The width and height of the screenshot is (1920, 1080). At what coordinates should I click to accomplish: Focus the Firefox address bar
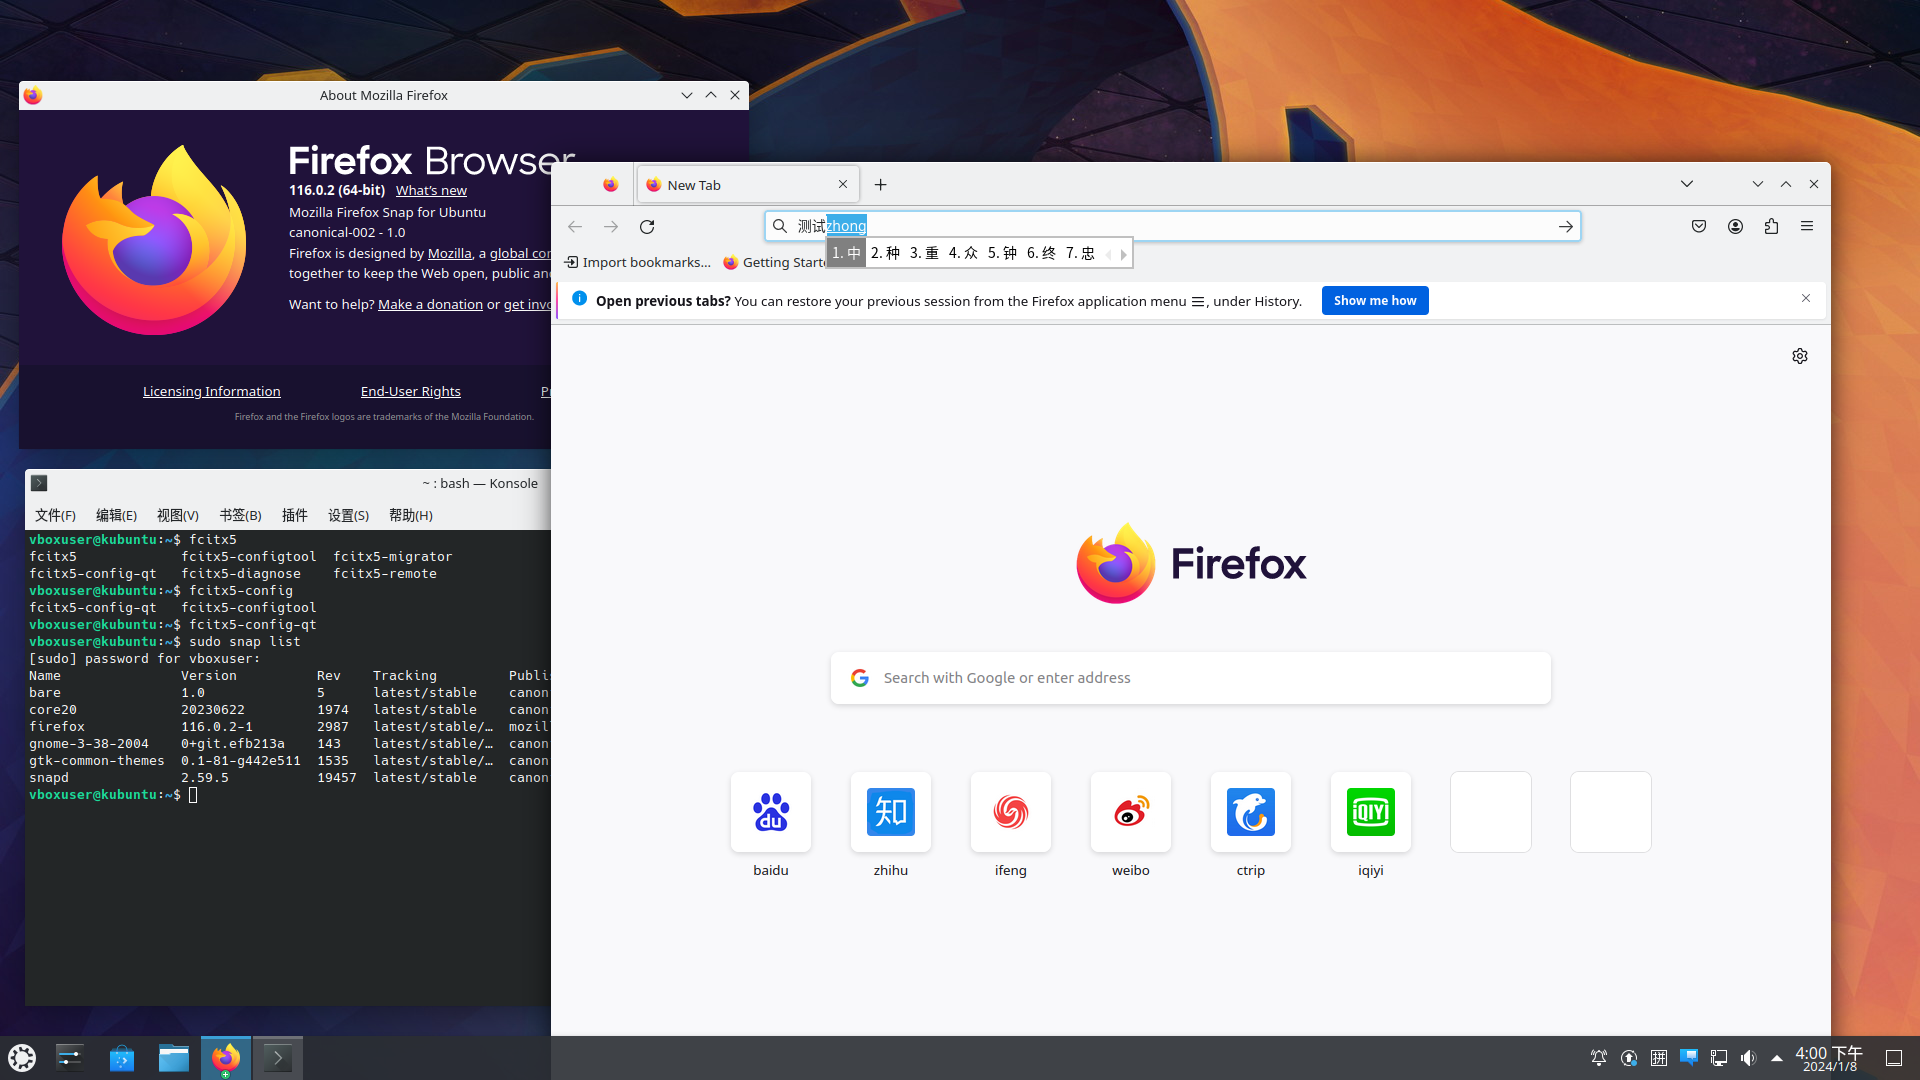tap(1172, 227)
